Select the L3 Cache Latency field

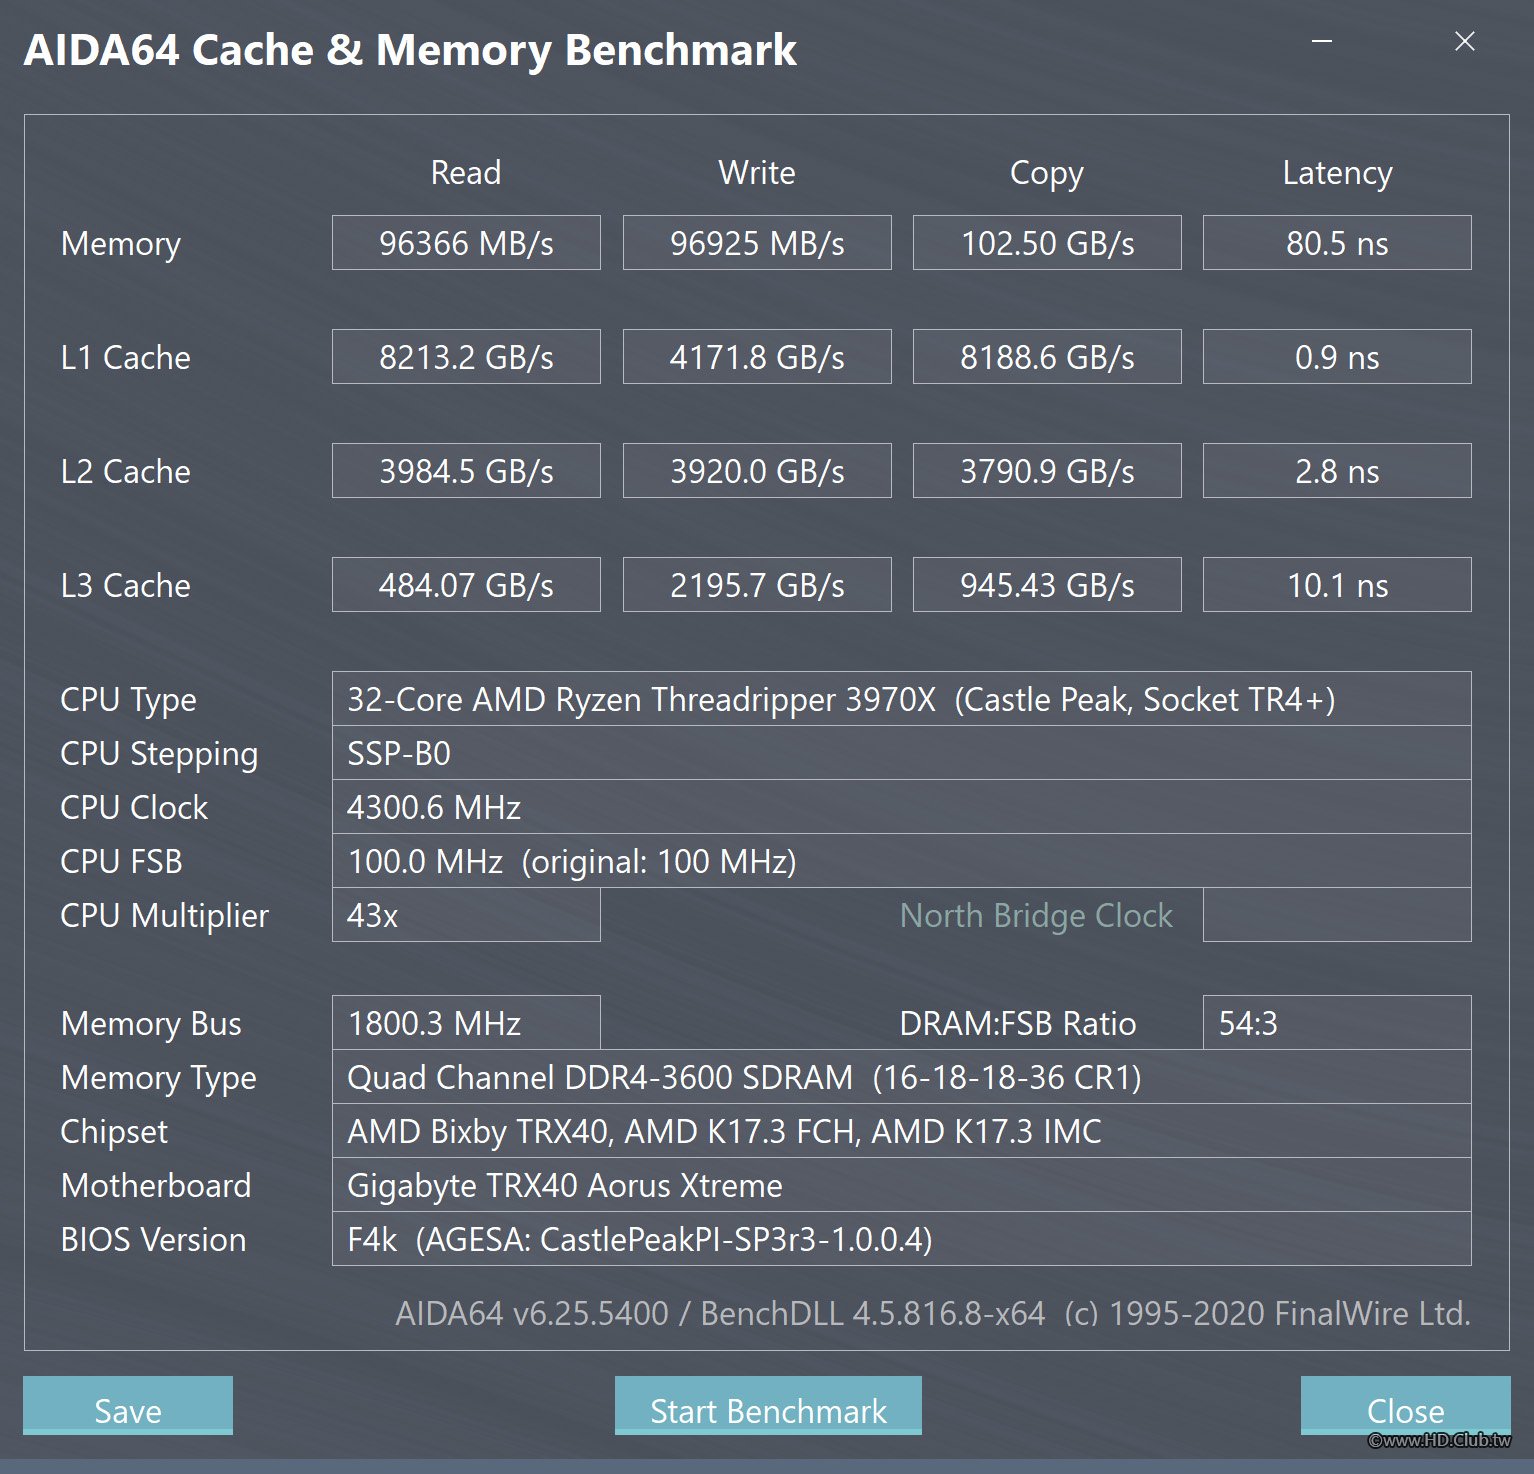[x=1337, y=585]
